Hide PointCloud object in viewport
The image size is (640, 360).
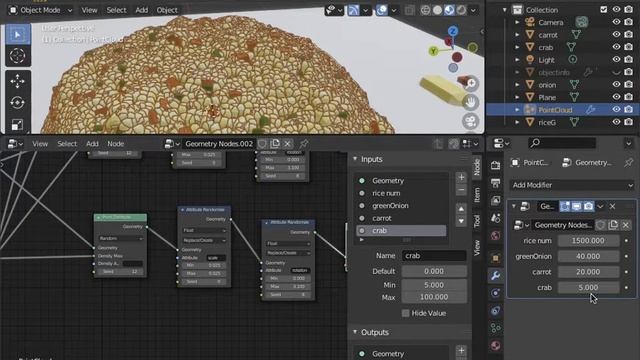(x=616, y=109)
